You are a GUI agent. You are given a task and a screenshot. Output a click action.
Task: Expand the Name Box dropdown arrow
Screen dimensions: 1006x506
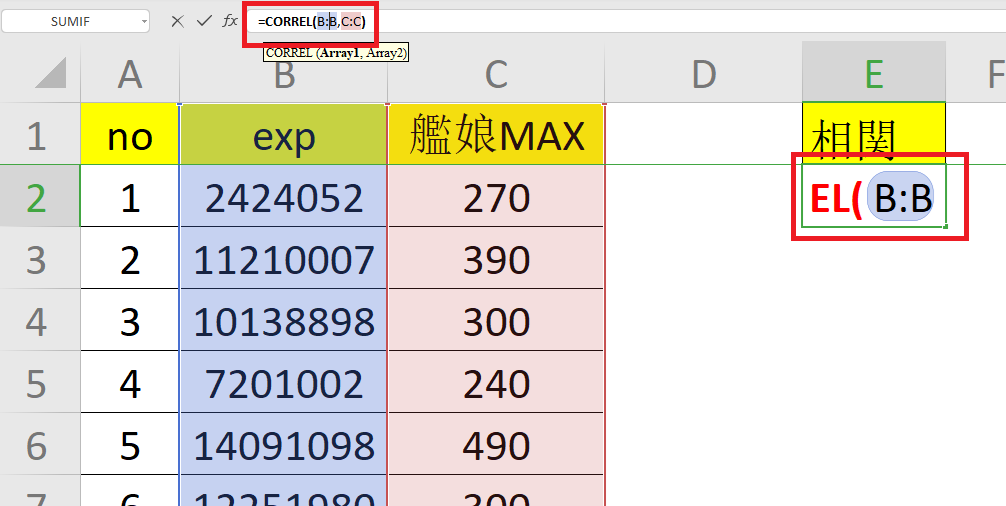(x=144, y=21)
